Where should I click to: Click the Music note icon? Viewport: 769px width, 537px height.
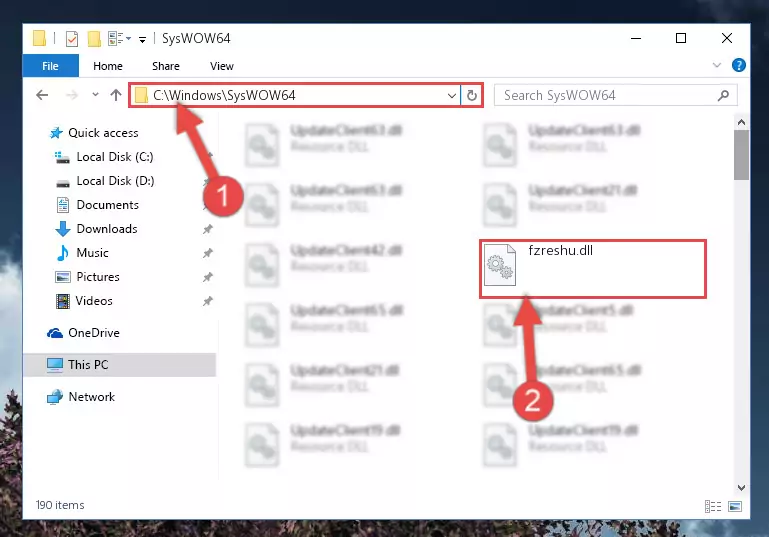(63, 253)
